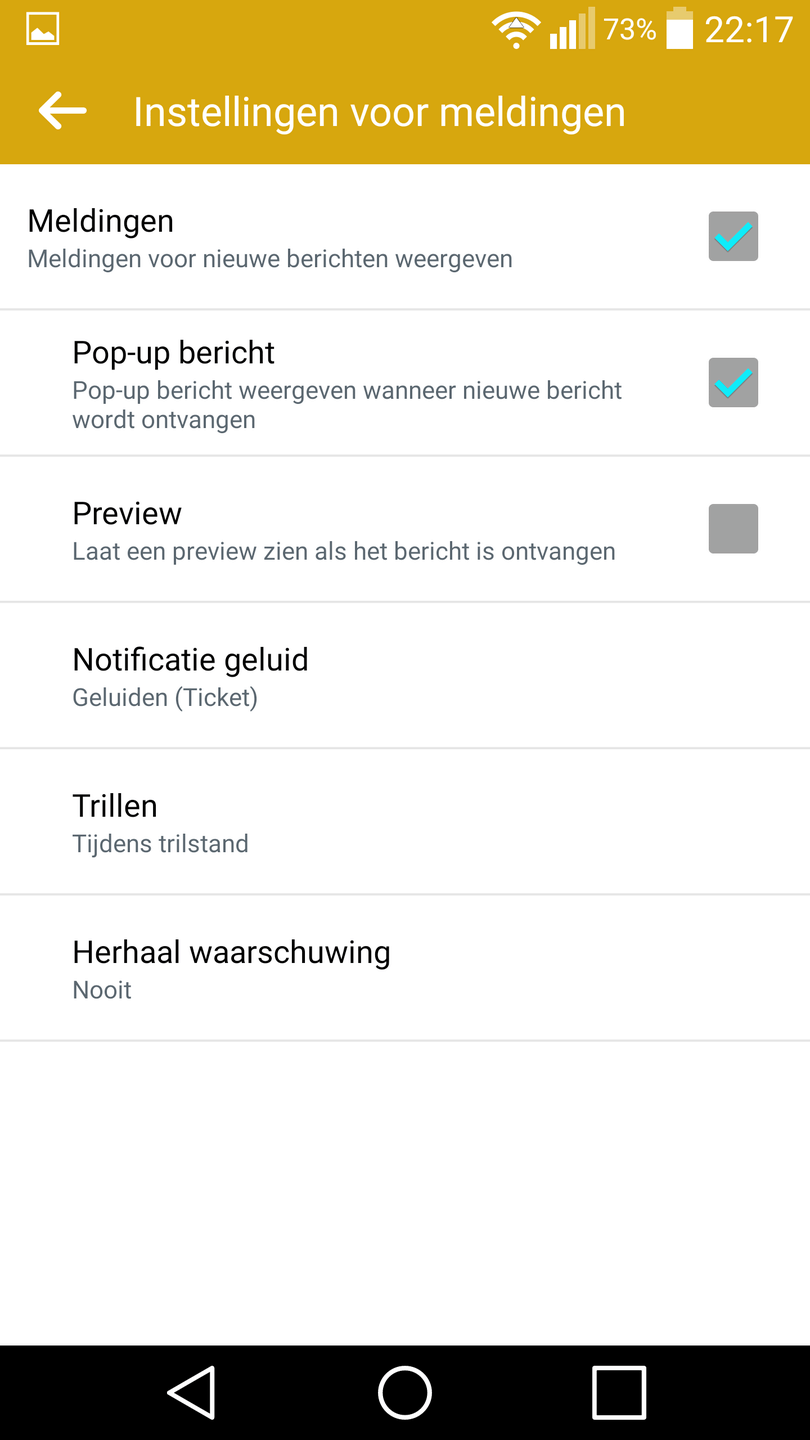Tap the Pop-up bericht setting title
Screen dimensions: 810x1440
click(x=174, y=353)
